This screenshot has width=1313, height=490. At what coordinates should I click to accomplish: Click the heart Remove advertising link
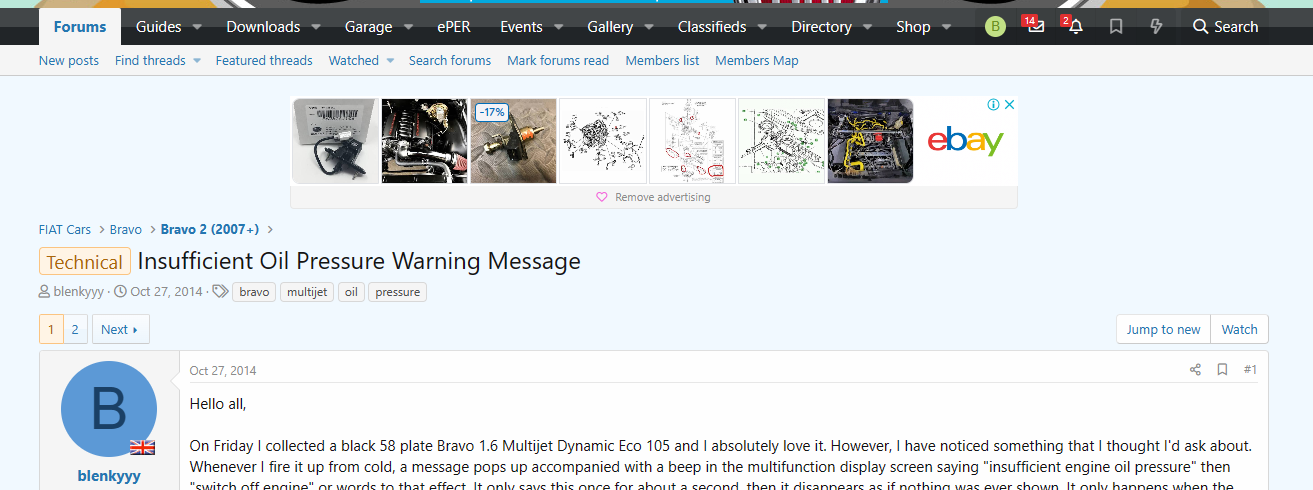(x=653, y=197)
